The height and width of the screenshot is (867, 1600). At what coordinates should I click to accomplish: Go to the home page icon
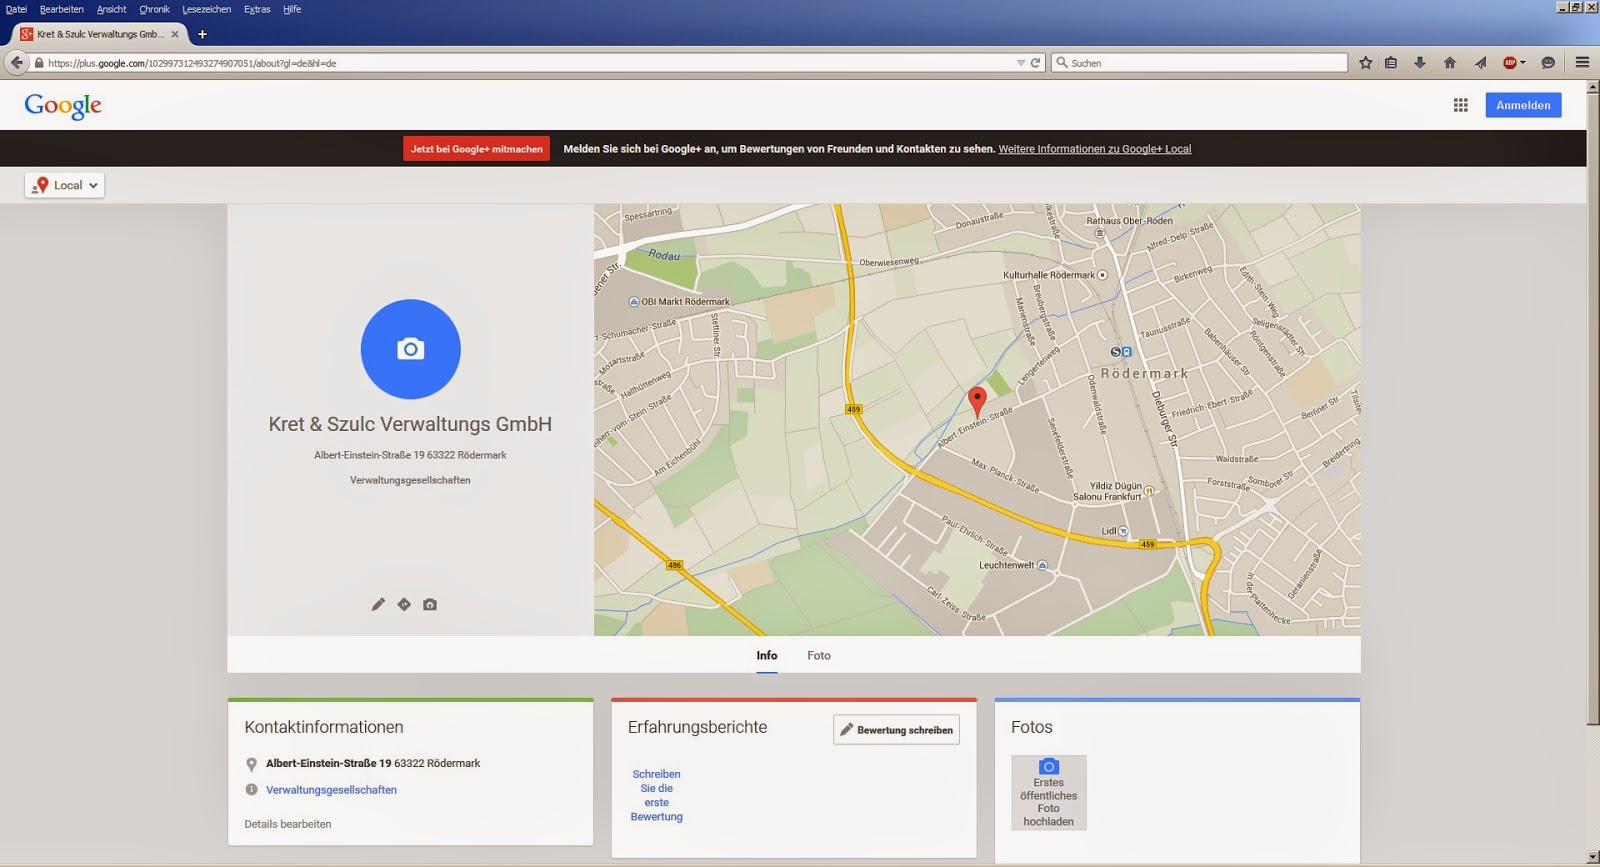click(1450, 62)
